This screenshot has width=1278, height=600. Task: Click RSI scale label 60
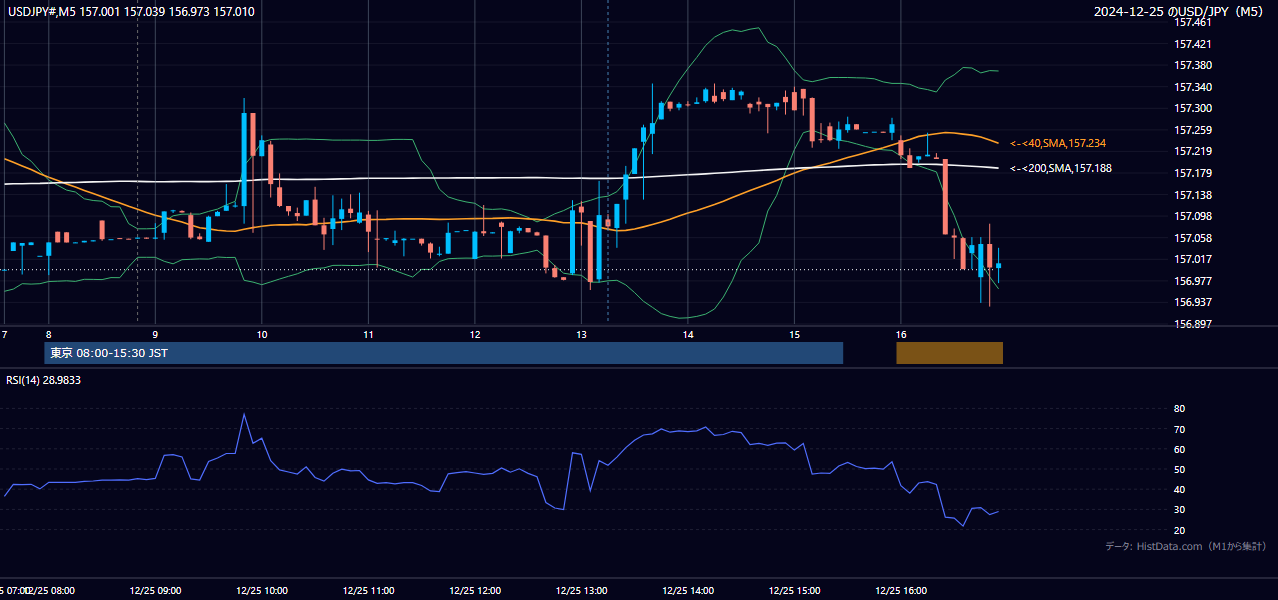tap(1180, 449)
